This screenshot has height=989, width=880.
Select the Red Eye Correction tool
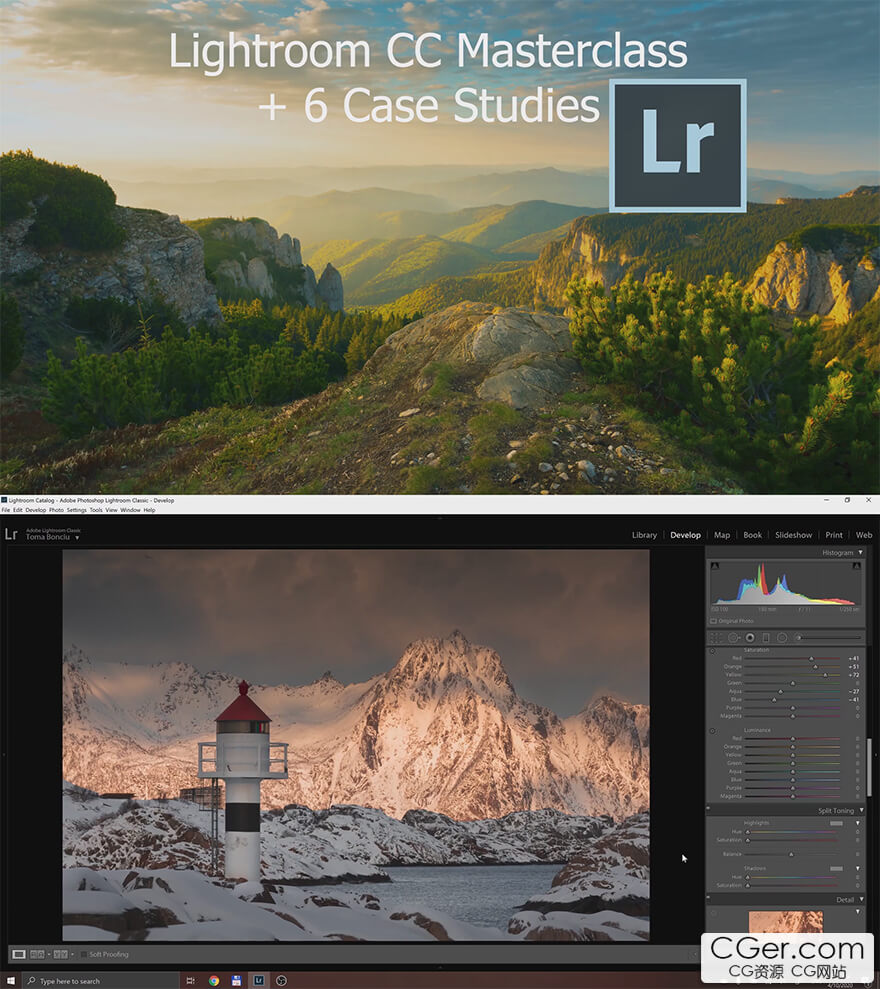[750, 638]
